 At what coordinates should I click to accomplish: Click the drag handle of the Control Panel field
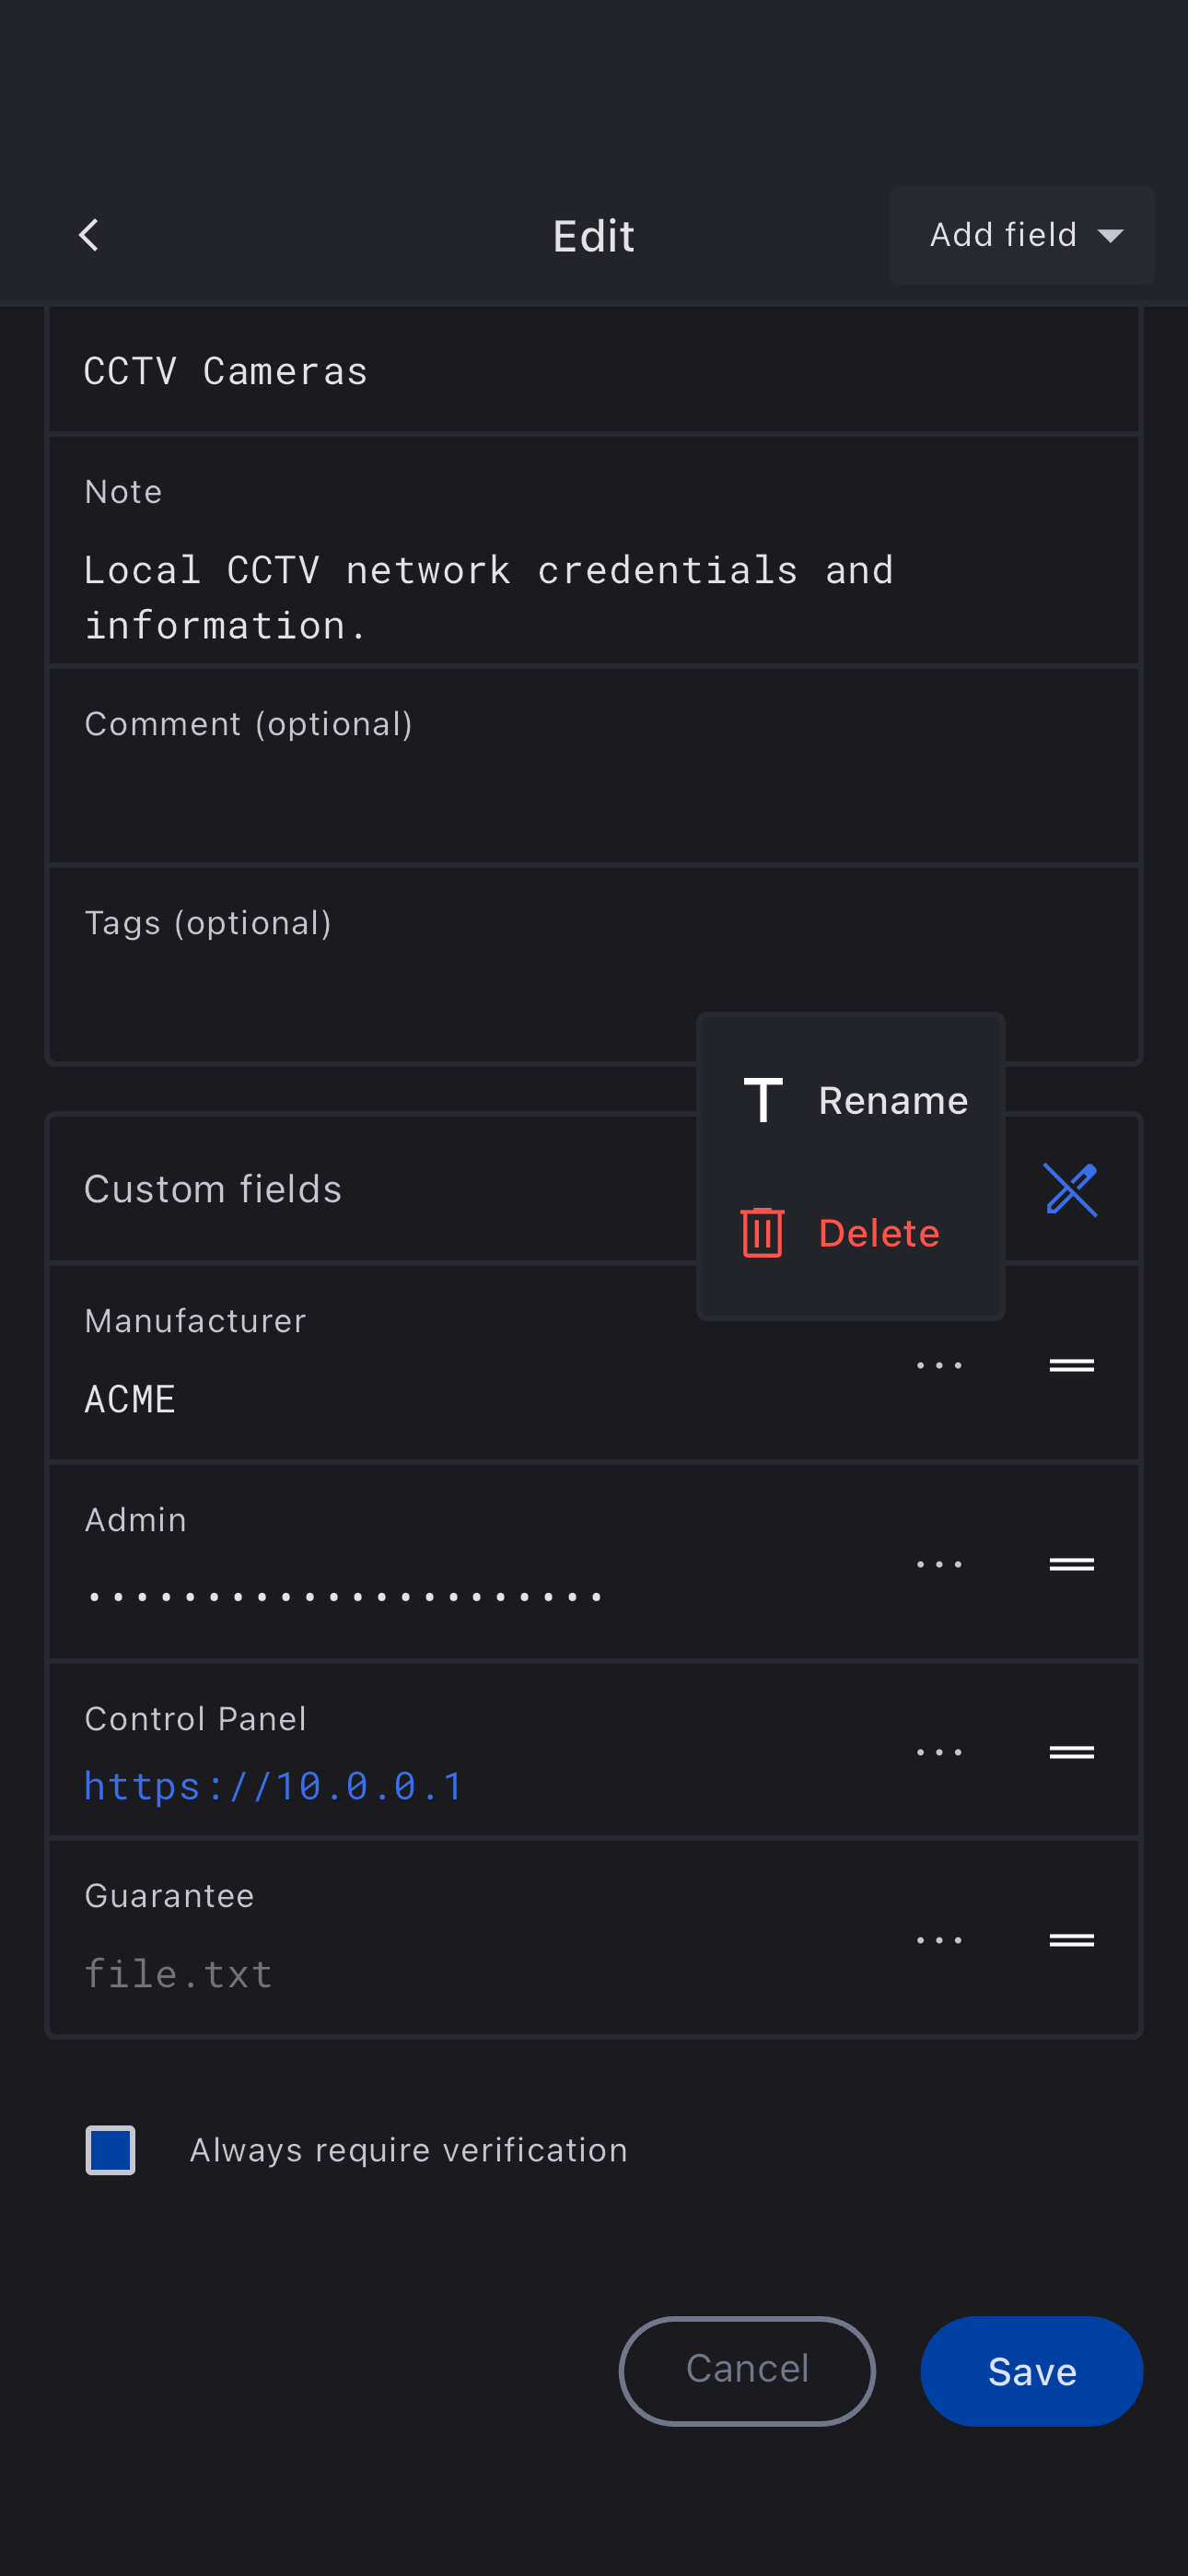(x=1070, y=1752)
